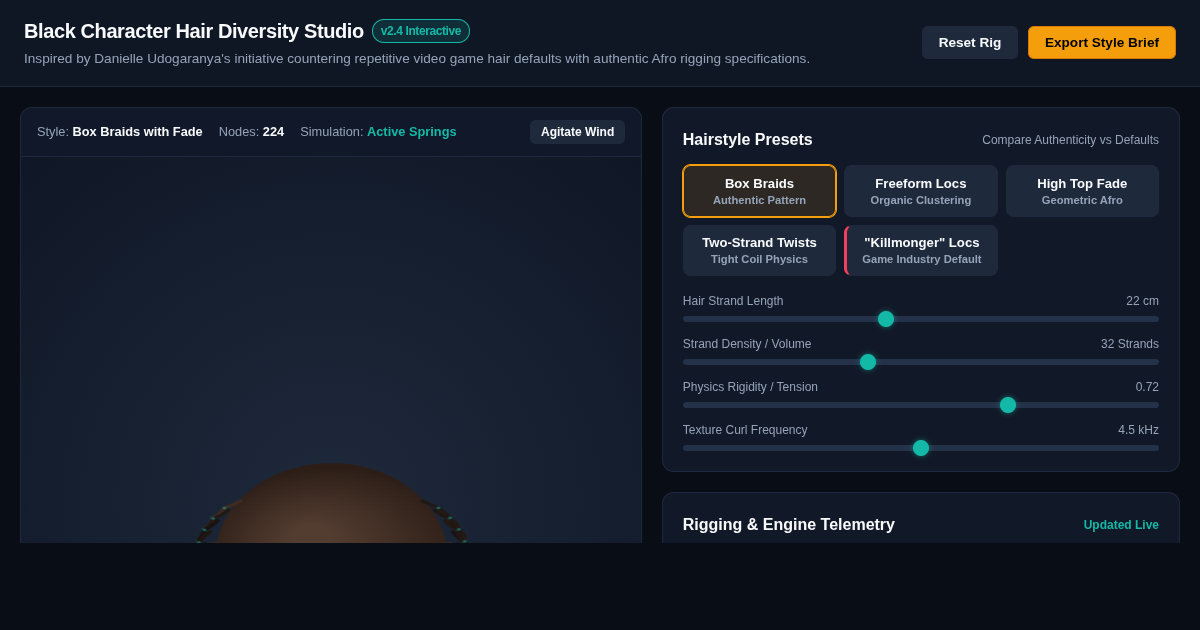Click the nodes count "224"
The height and width of the screenshot is (630, 1200).
pyautogui.click(x=273, y=132)
